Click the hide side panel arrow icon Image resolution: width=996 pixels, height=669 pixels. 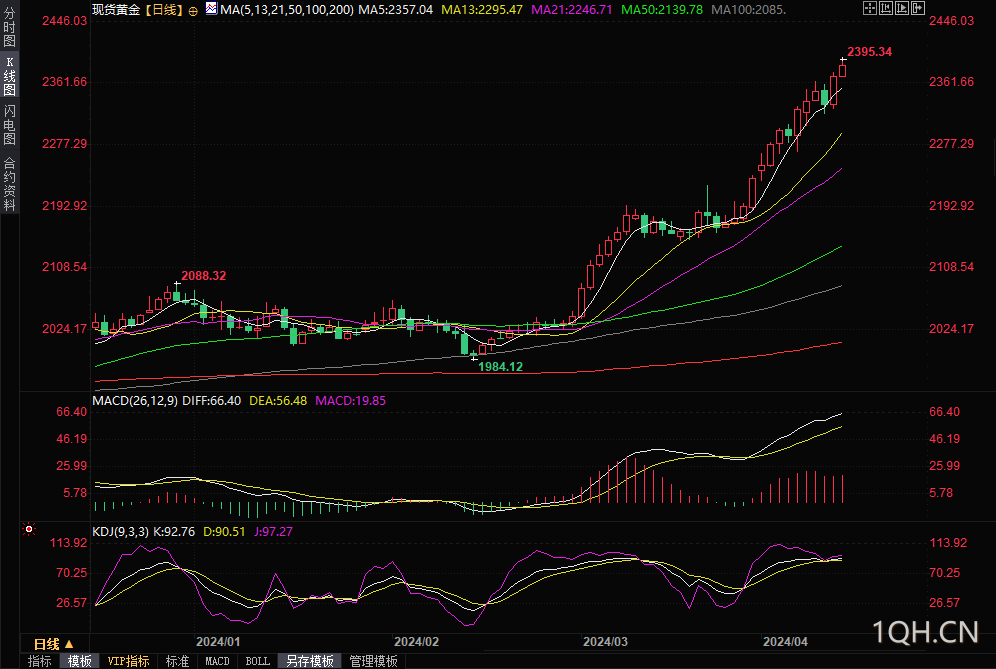(x=918, y=8)
